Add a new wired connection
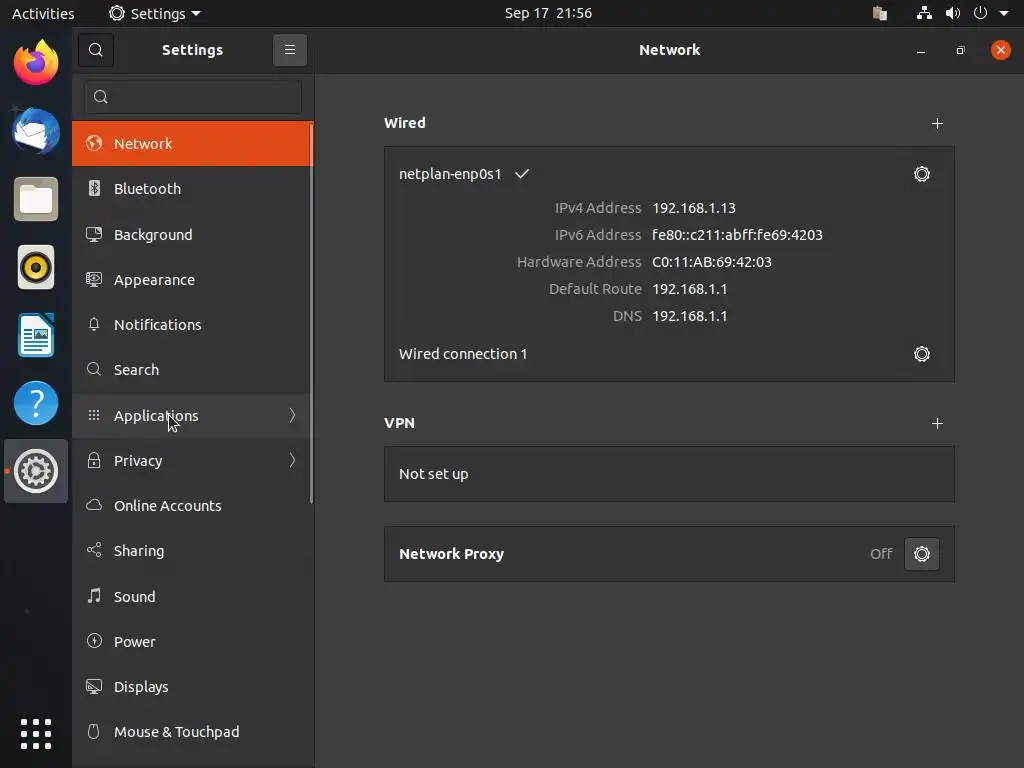 937,124
